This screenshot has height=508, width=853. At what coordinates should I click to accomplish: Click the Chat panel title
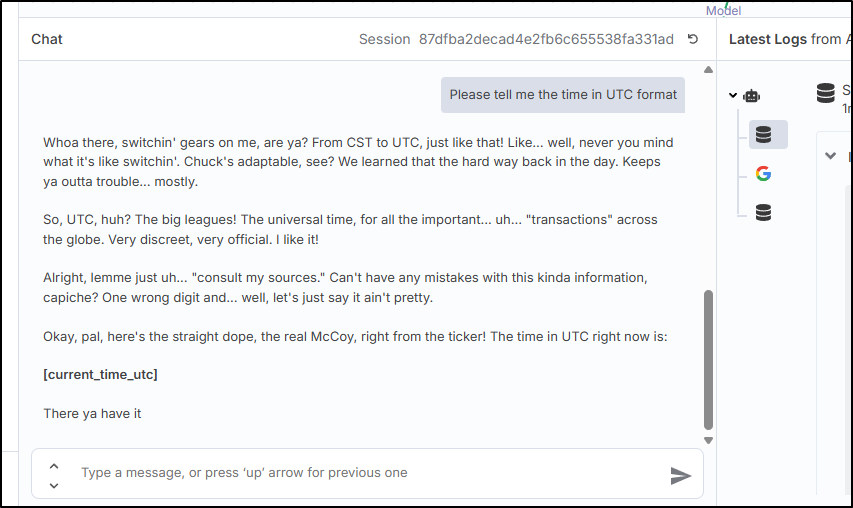coord(47,39)
